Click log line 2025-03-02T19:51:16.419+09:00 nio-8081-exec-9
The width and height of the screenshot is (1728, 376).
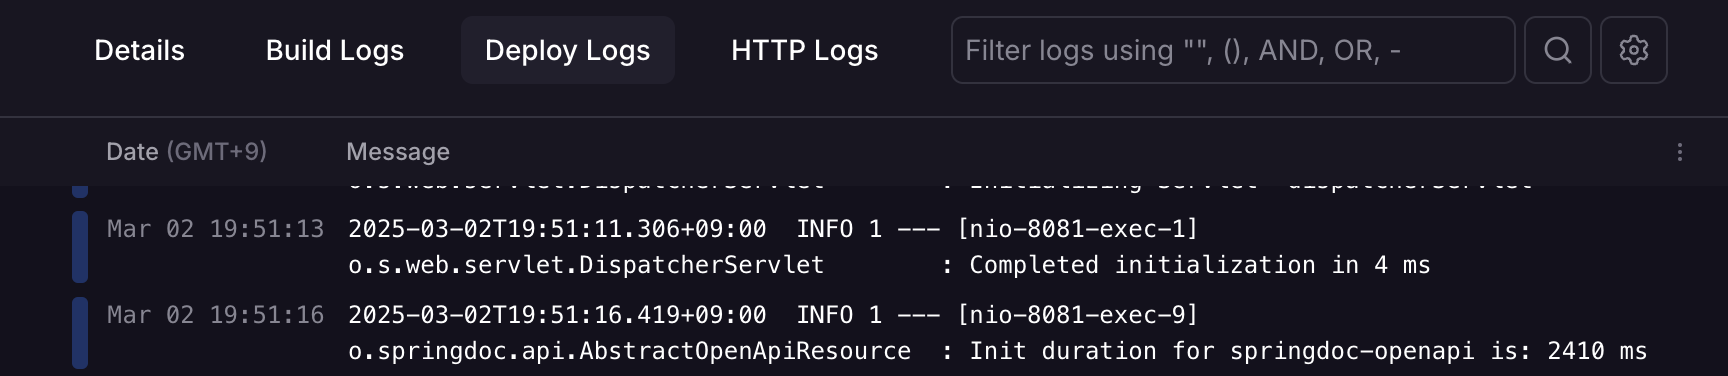(x=773, y=315)
